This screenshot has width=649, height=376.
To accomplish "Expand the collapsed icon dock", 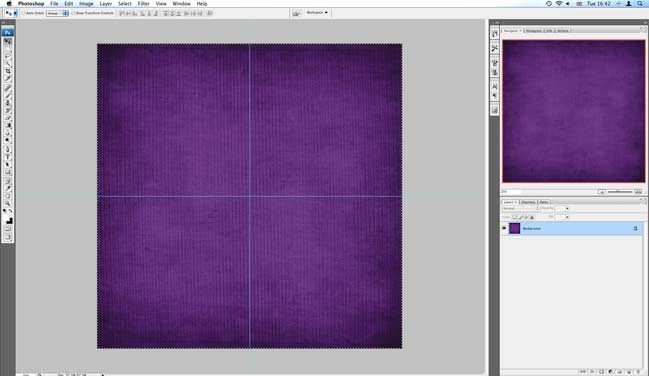I will click(x=497, y=22).
